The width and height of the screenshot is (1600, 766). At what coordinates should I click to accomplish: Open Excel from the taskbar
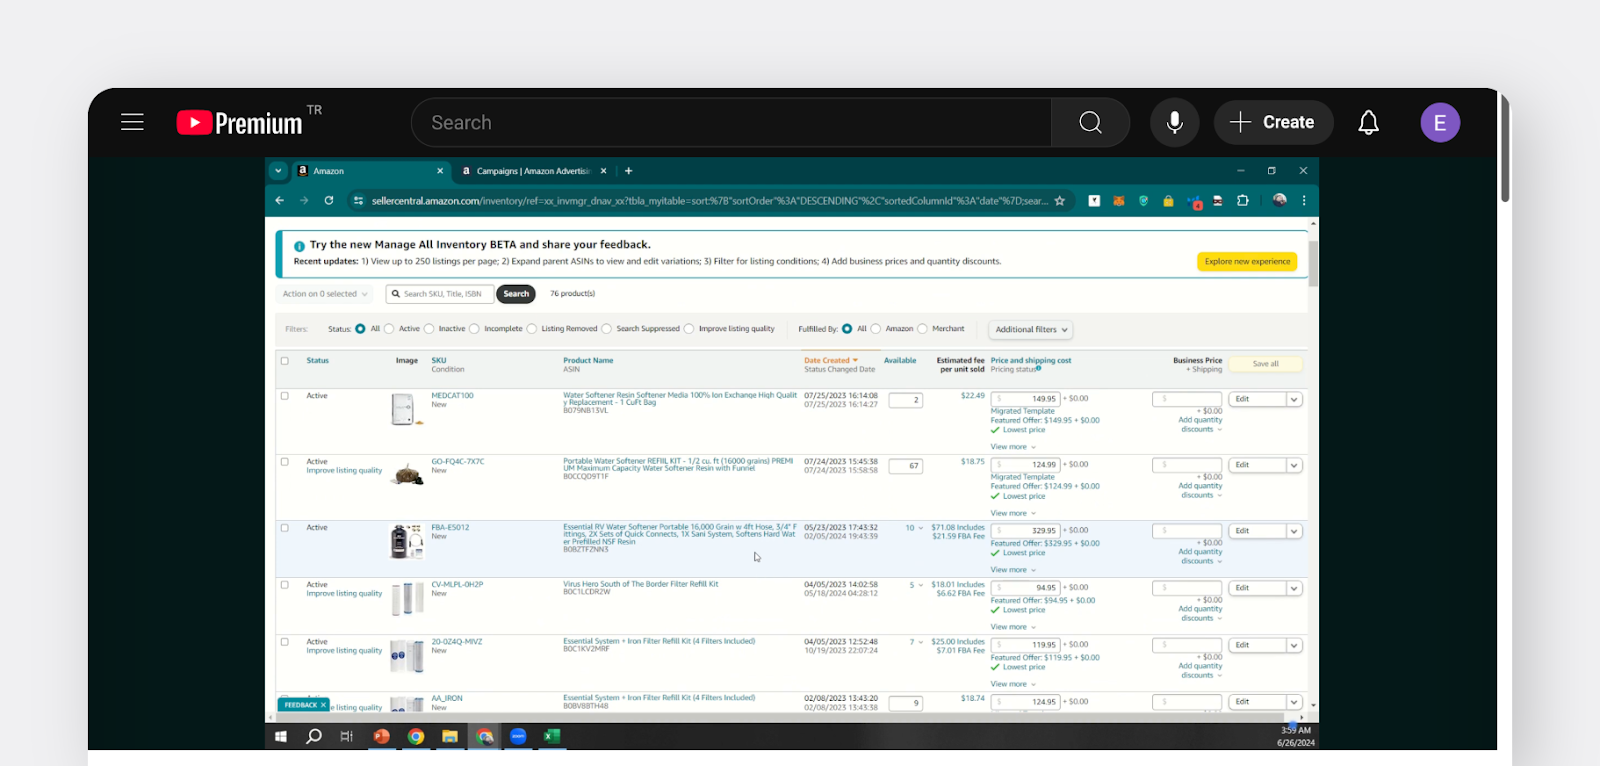[551, 736]
